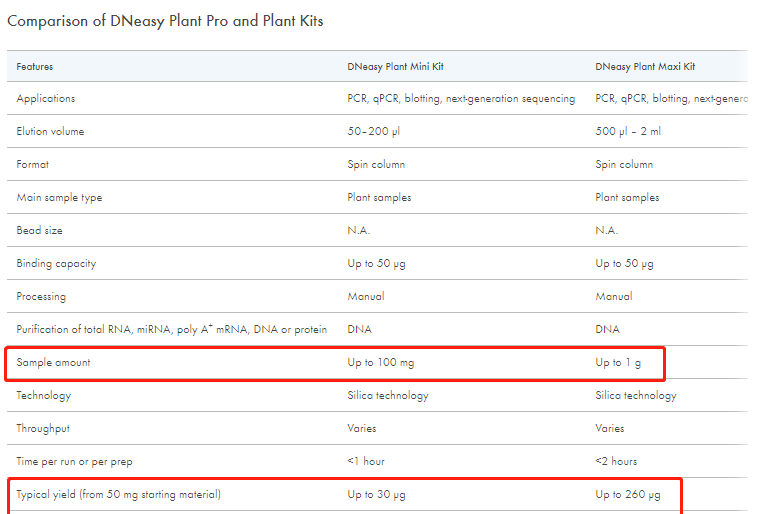This screenshot has height=514, width=766.
Task: Click the 'DNeasy Plant Mini Kit' column header
Action: click(395, 67)
